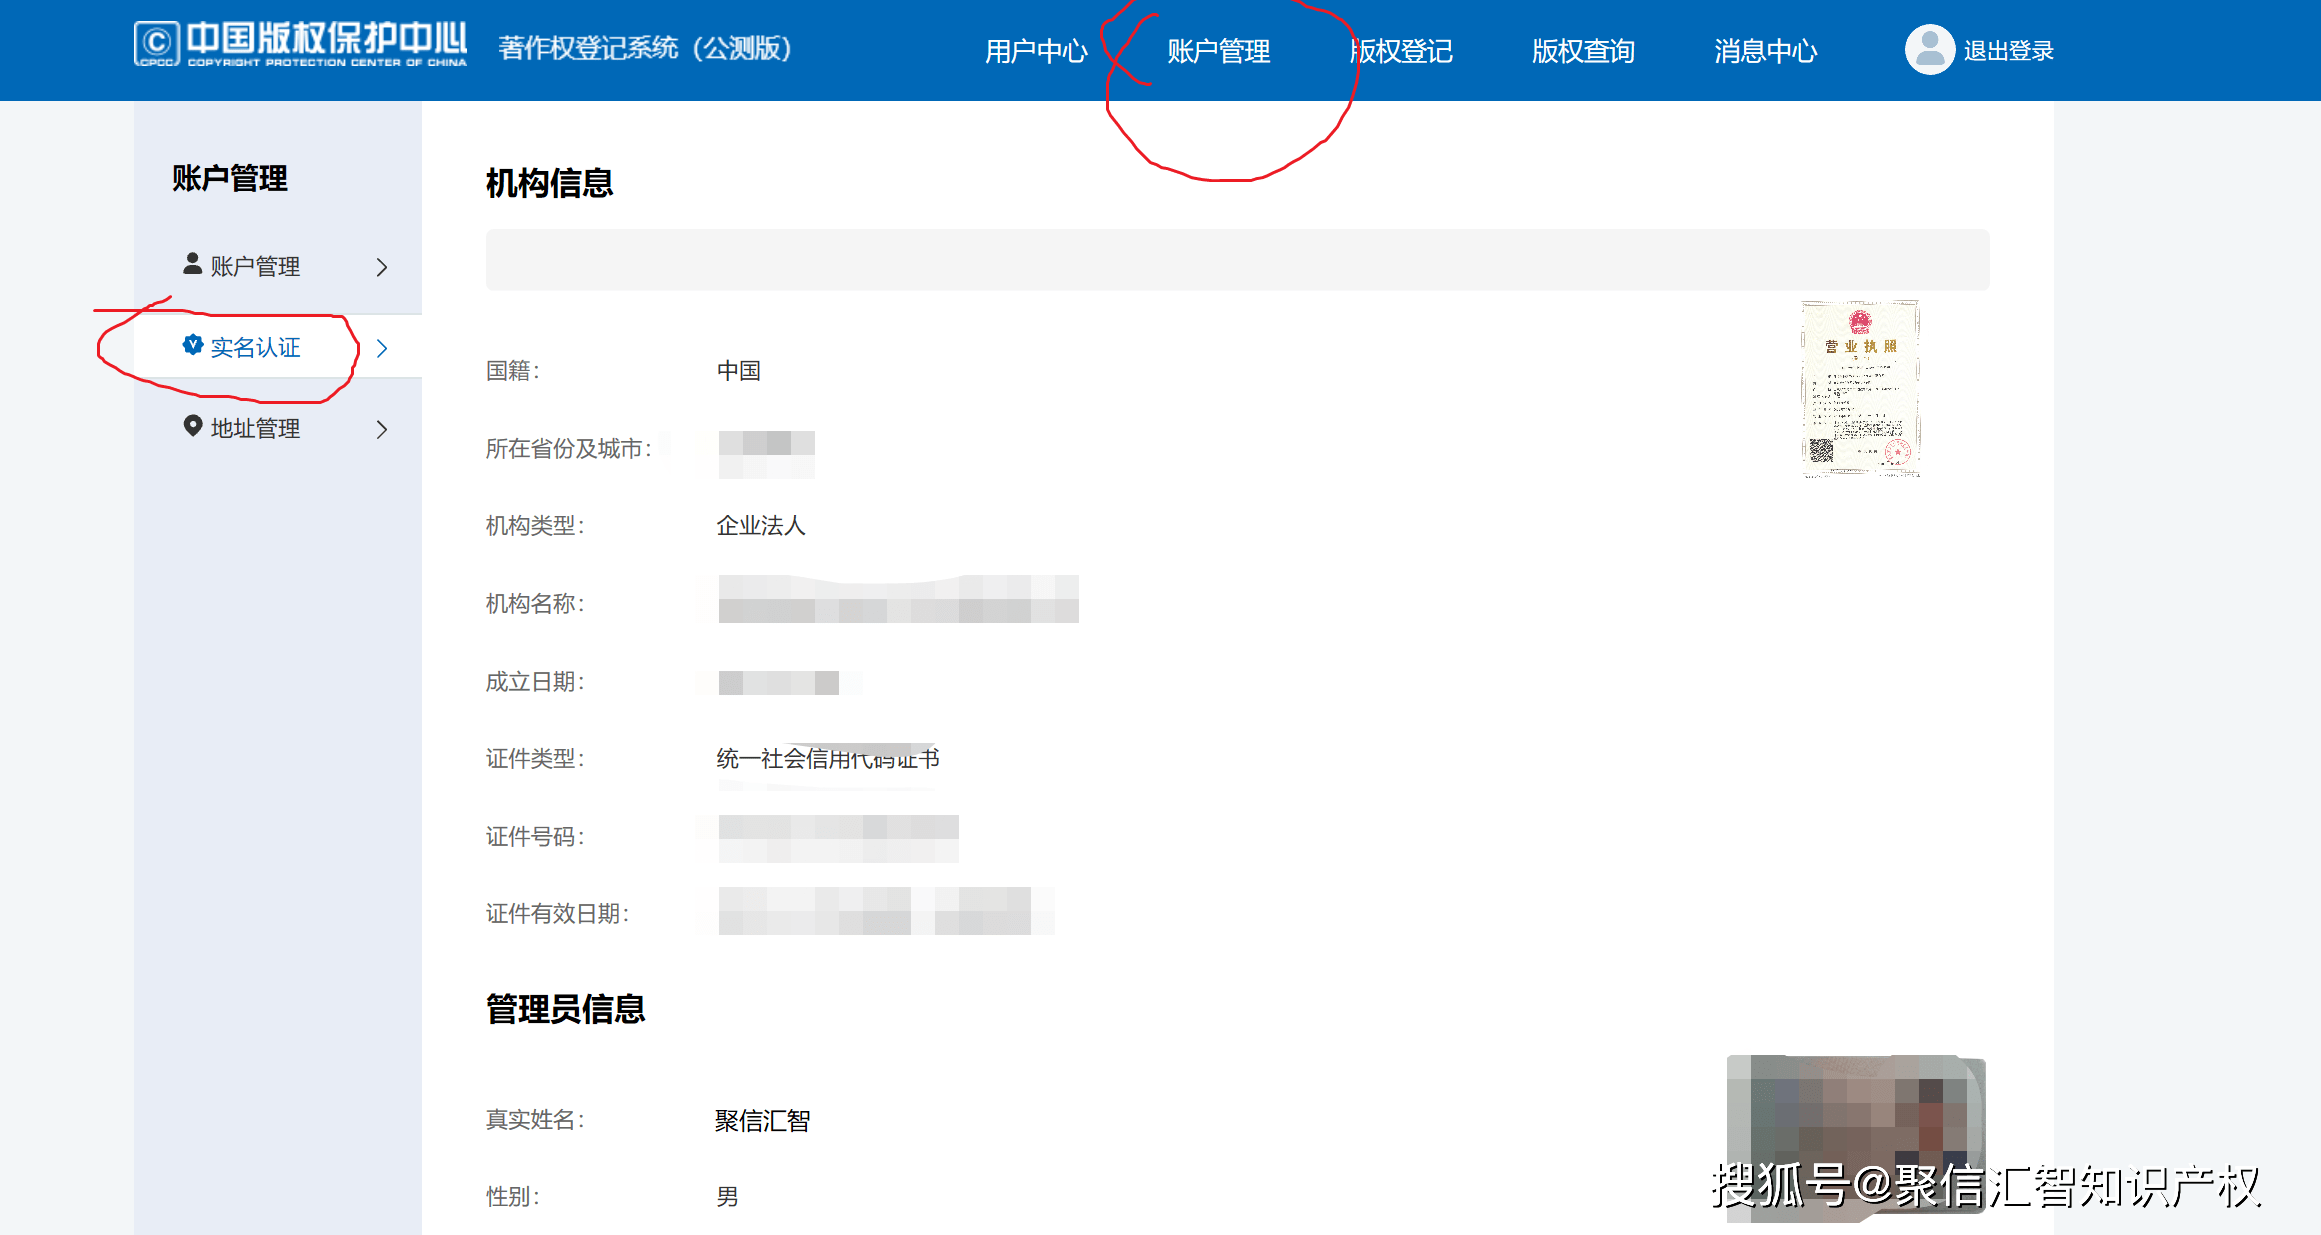The height and width of the screenshot is (1235, 2321).
Task: Click the 著作权登记系统 title text
Action: [589, 48]
